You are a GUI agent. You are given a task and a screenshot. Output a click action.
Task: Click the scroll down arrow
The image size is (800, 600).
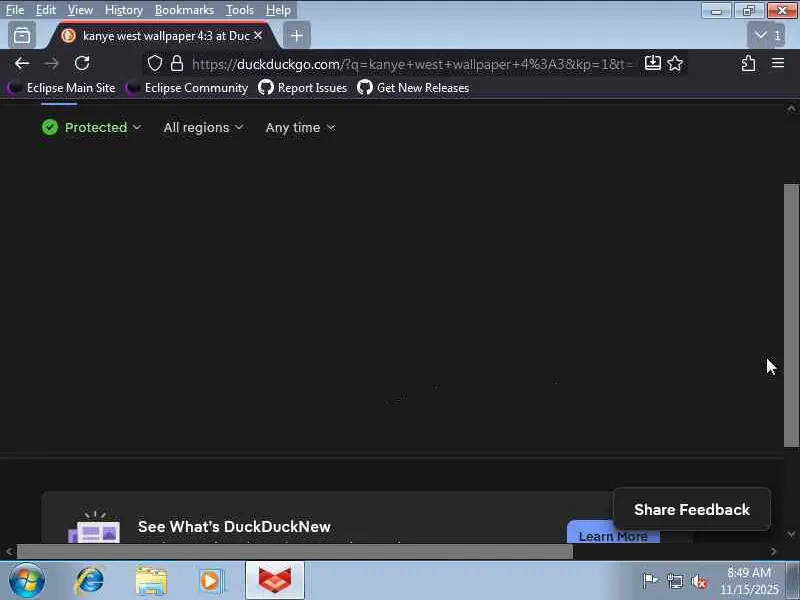(x=791, y=534)
